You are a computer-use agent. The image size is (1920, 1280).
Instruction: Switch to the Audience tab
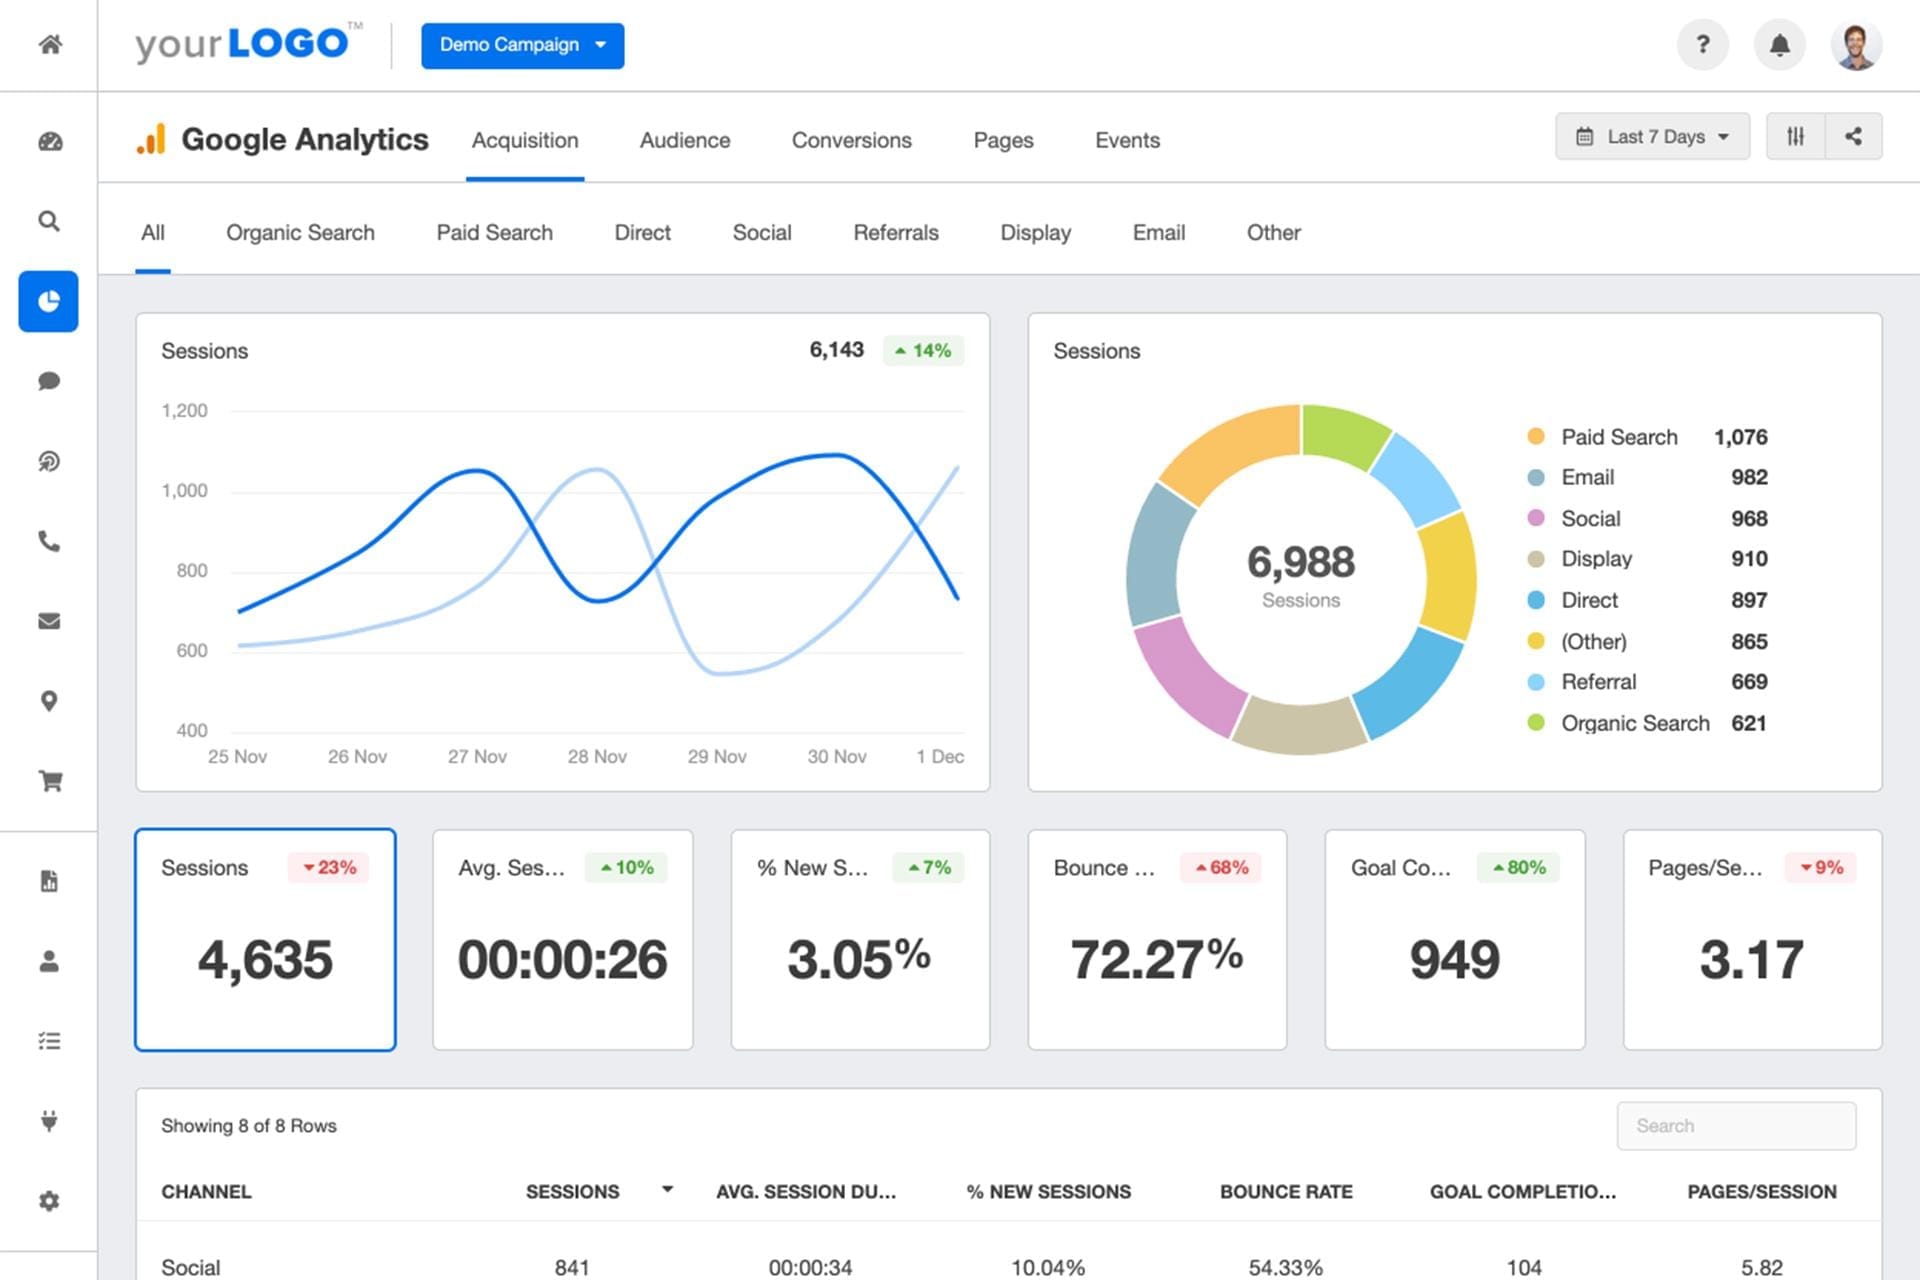(x=685, y=140)
